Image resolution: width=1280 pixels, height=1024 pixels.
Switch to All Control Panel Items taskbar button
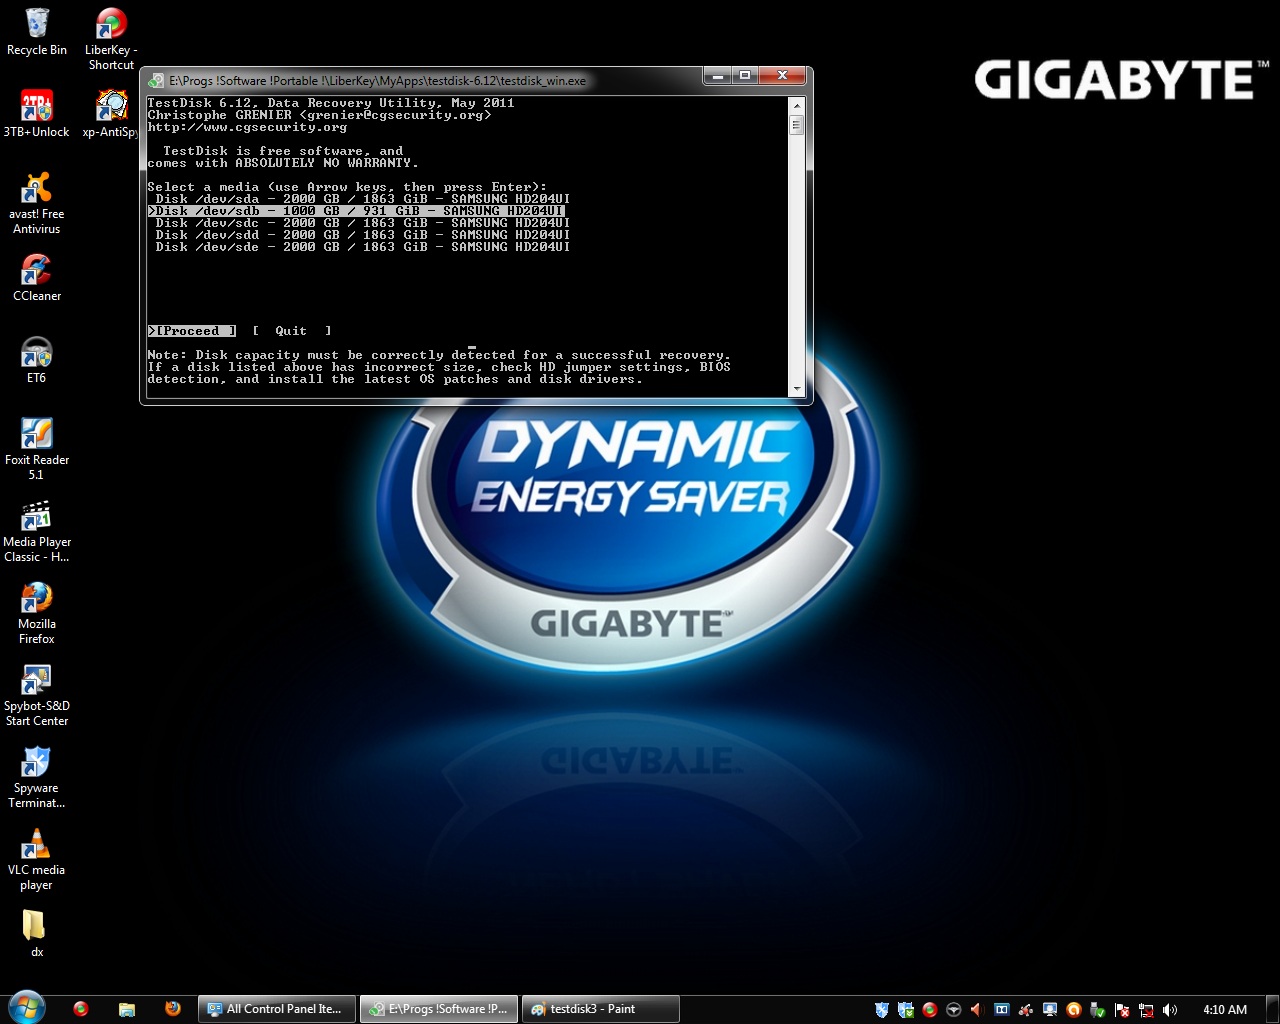pos(277,1009)
